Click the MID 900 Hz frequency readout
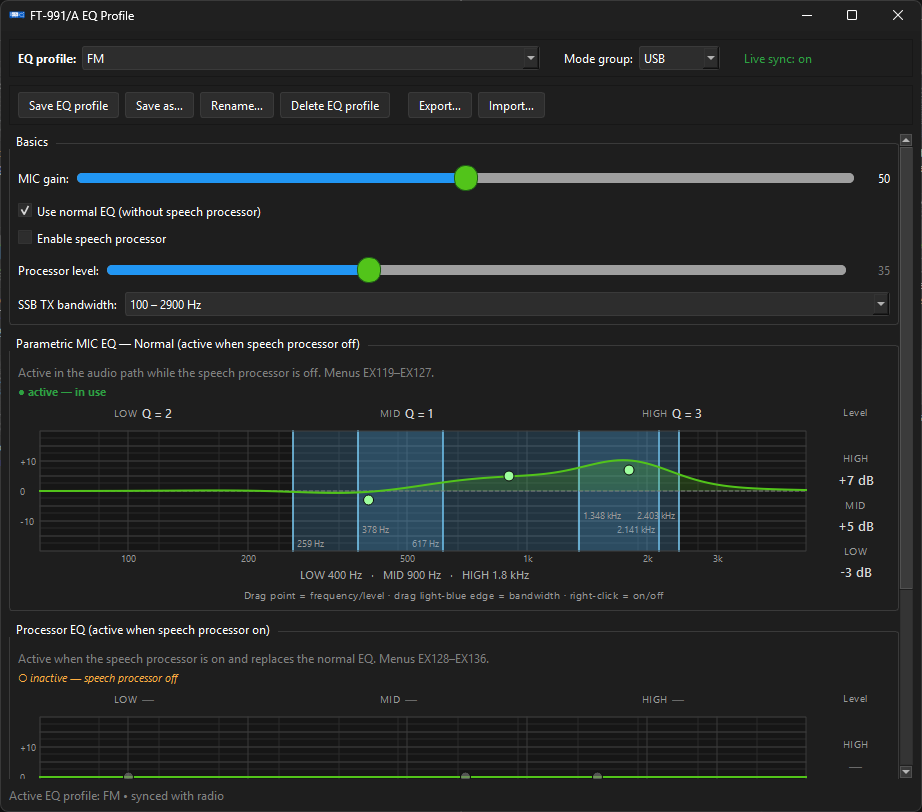This screenshot has height=812, width=922. [x=412, y=575]
